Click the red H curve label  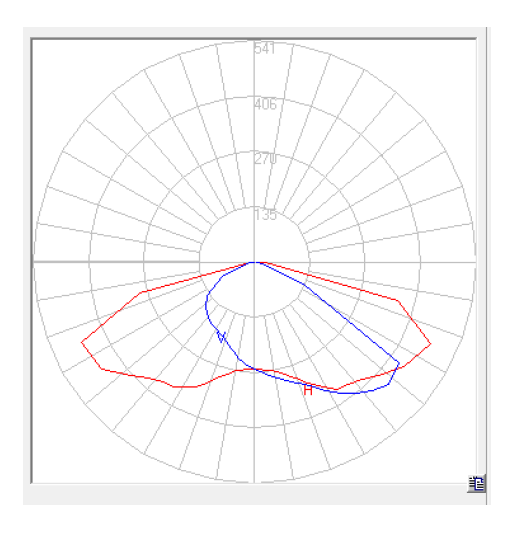(x=308, y=390)
